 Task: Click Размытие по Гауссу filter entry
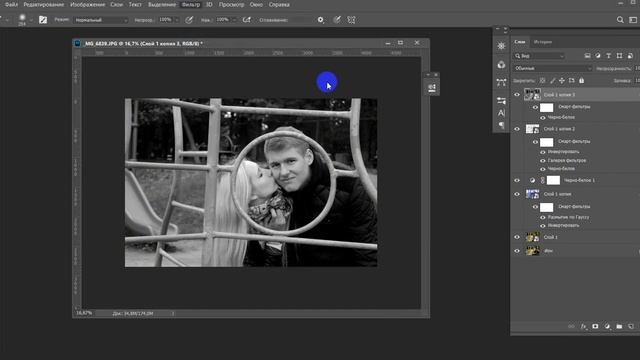tap(568, 218)
